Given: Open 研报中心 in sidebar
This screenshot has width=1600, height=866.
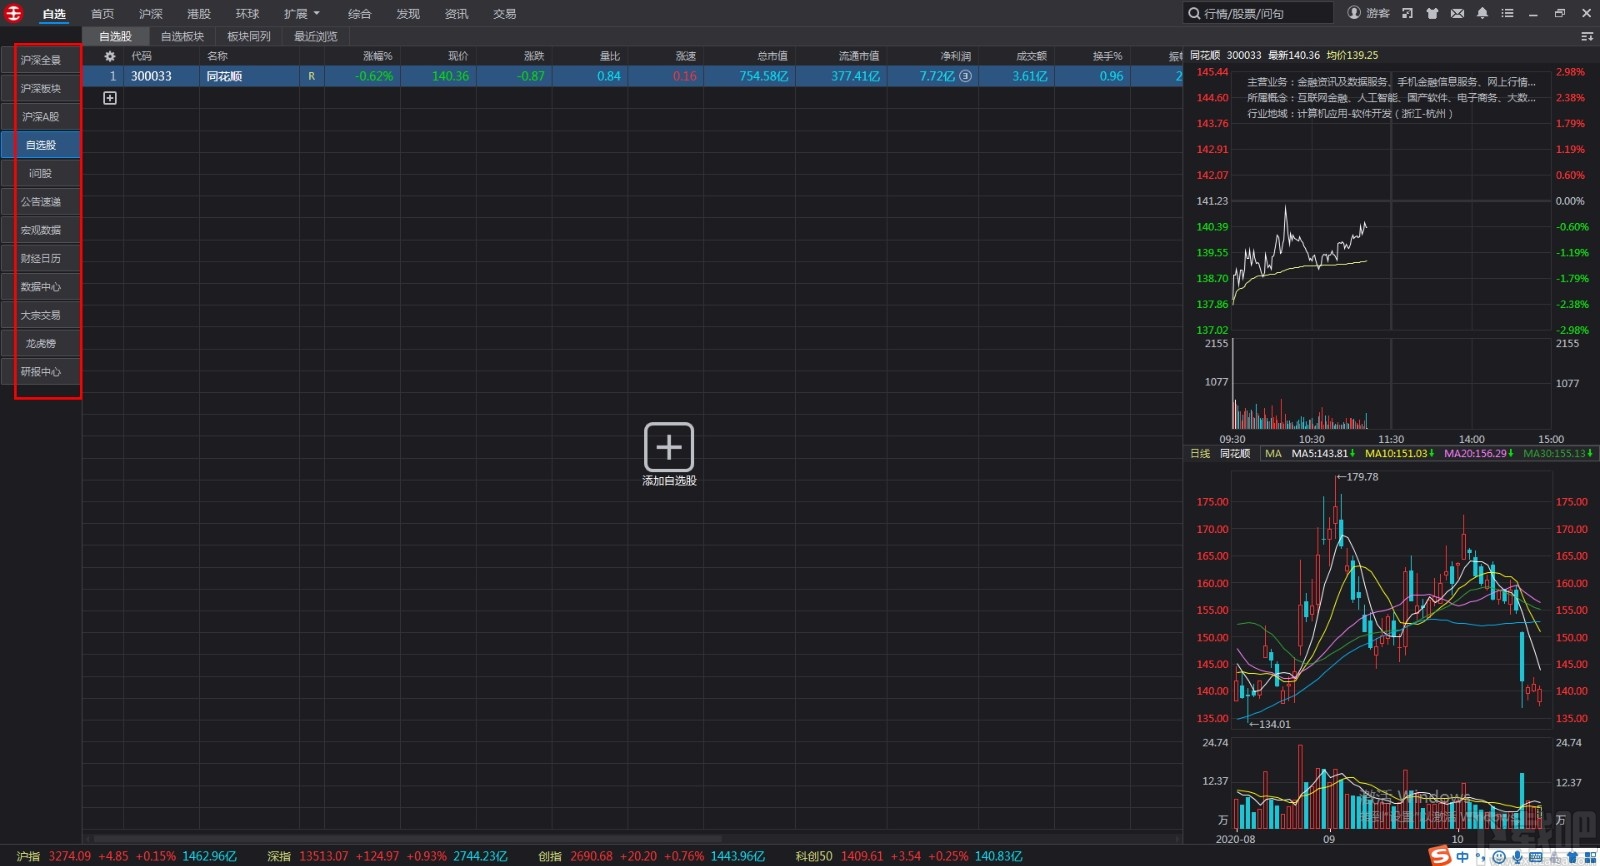Looking at the screenshot, I should coord(41,372).
